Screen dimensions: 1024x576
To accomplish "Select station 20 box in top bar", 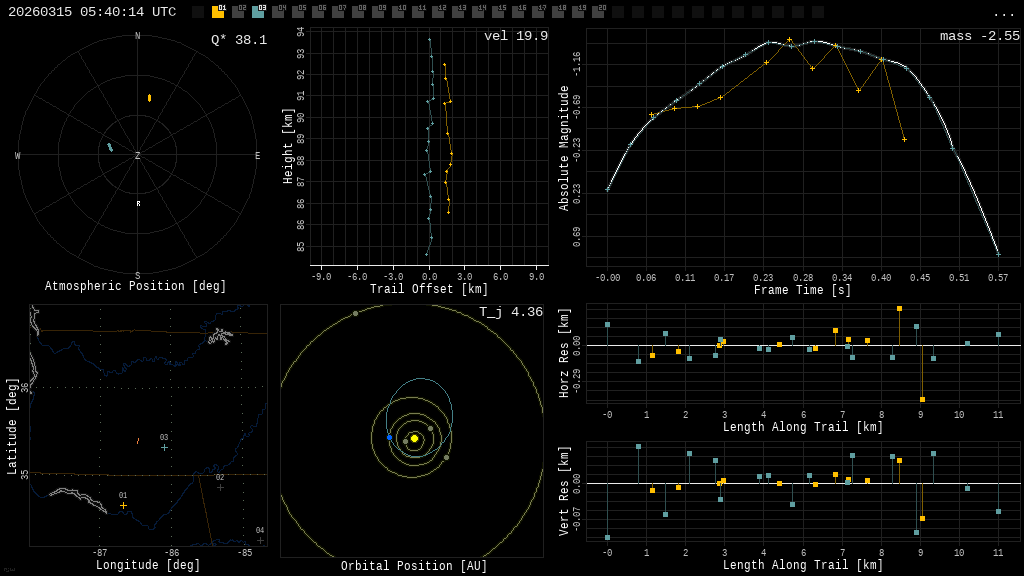I will coord(598,12).
